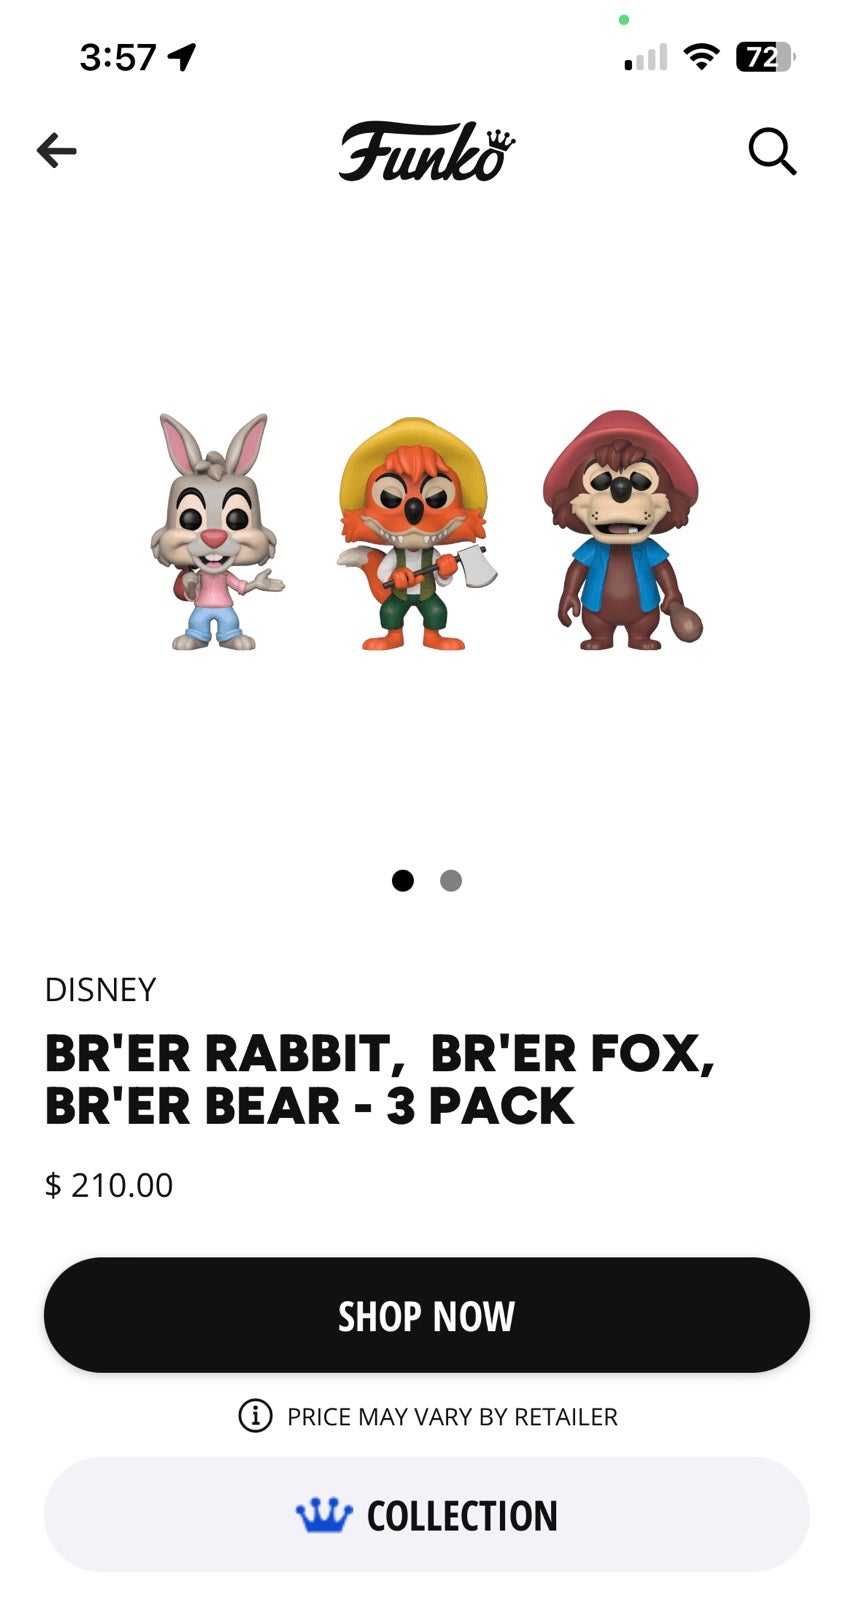Tap the cellular signal bars
Screen dimensions: 854x1600
[x=646, y=58]
